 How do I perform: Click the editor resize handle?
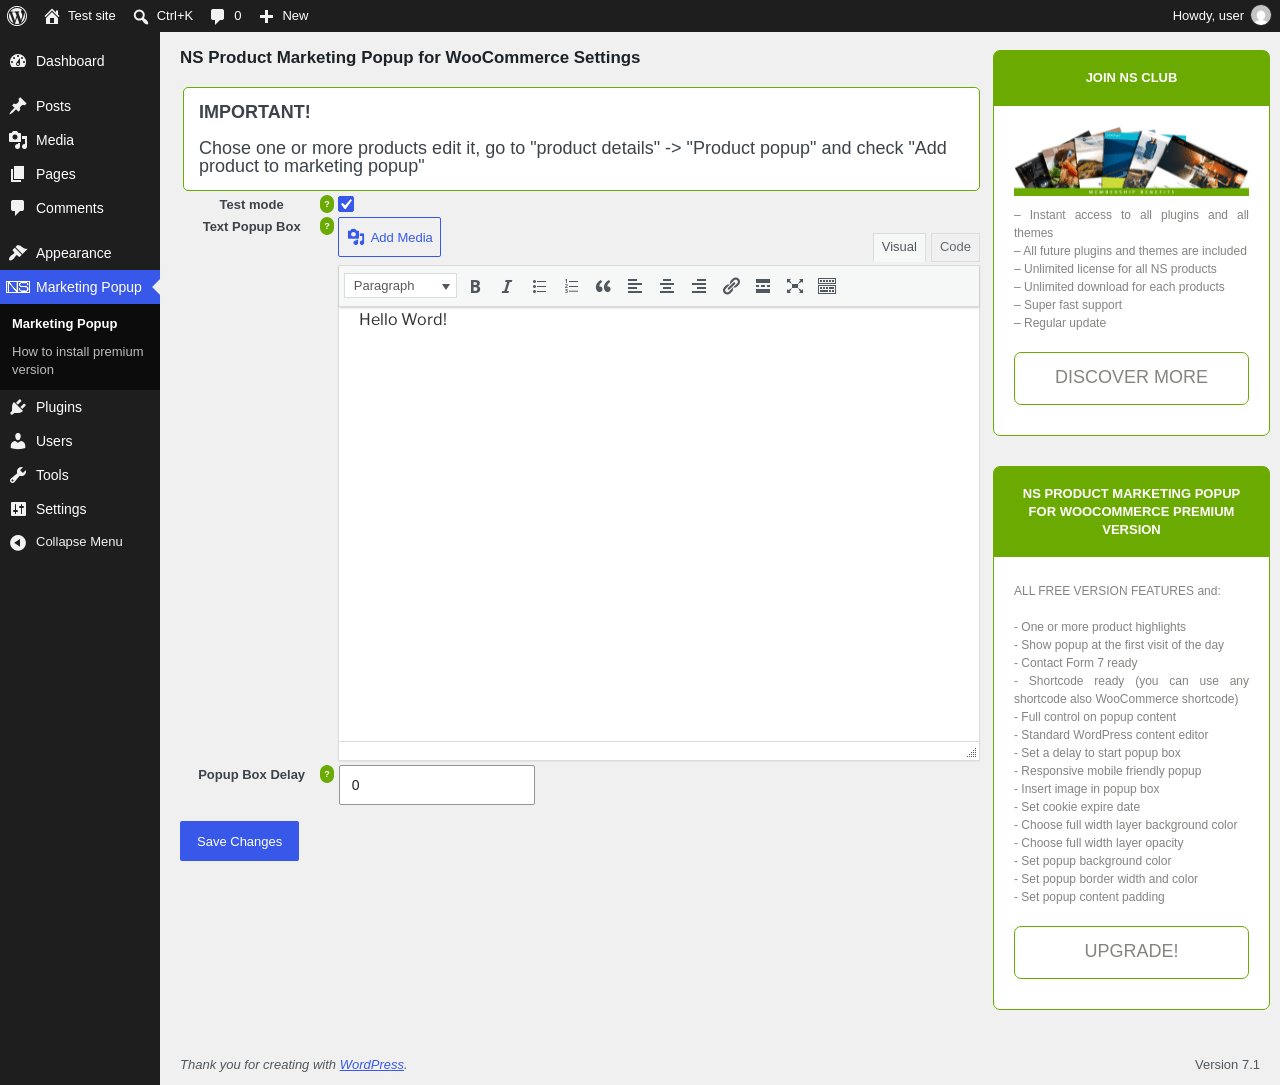971,752
